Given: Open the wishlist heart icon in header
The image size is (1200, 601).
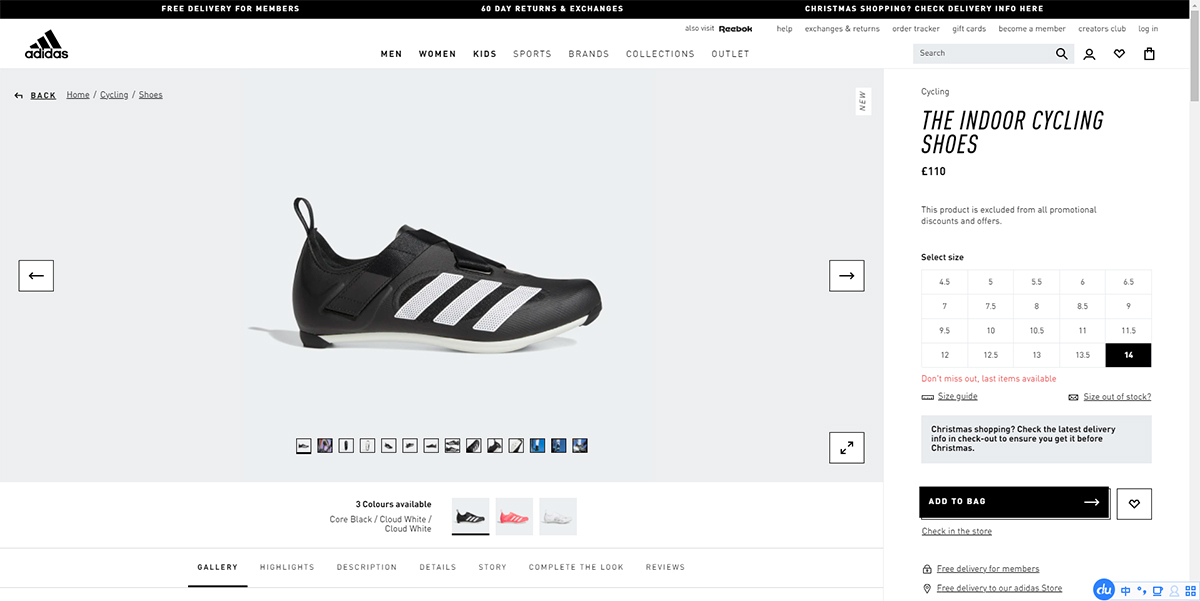Looking at the screenshot, I should point(1119,54).
